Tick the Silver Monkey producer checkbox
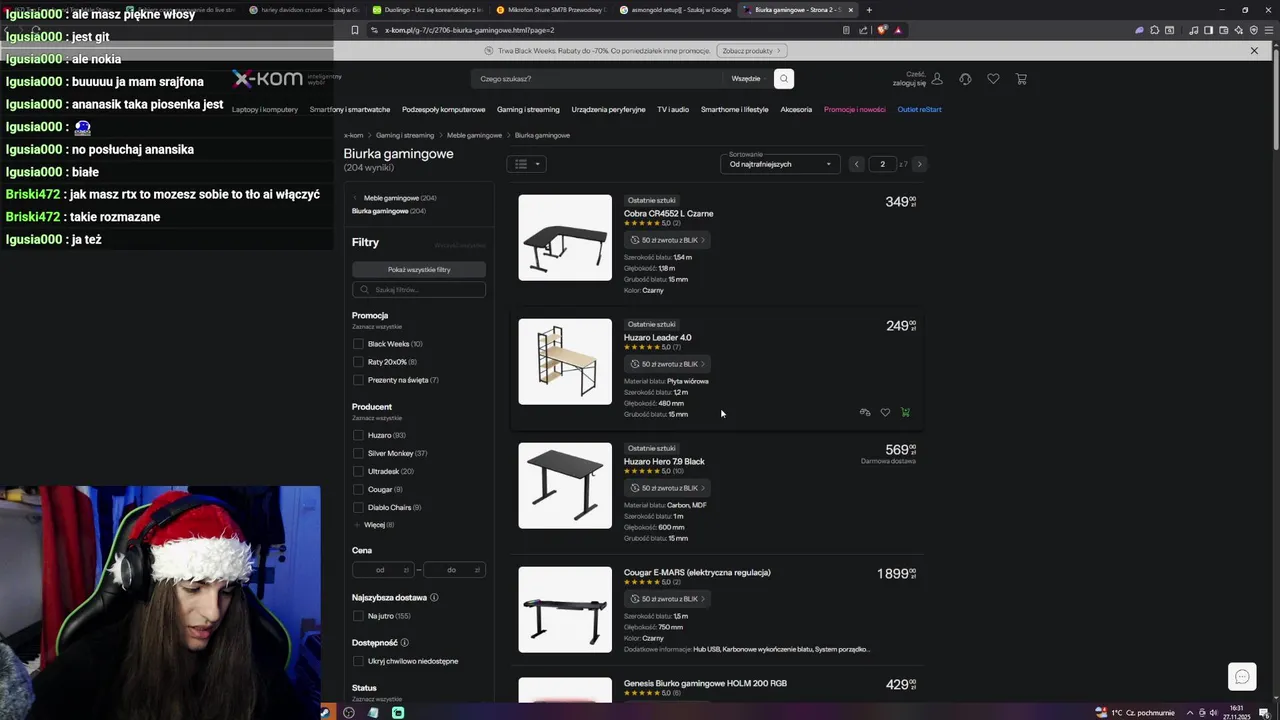 [x=358, y=453]
